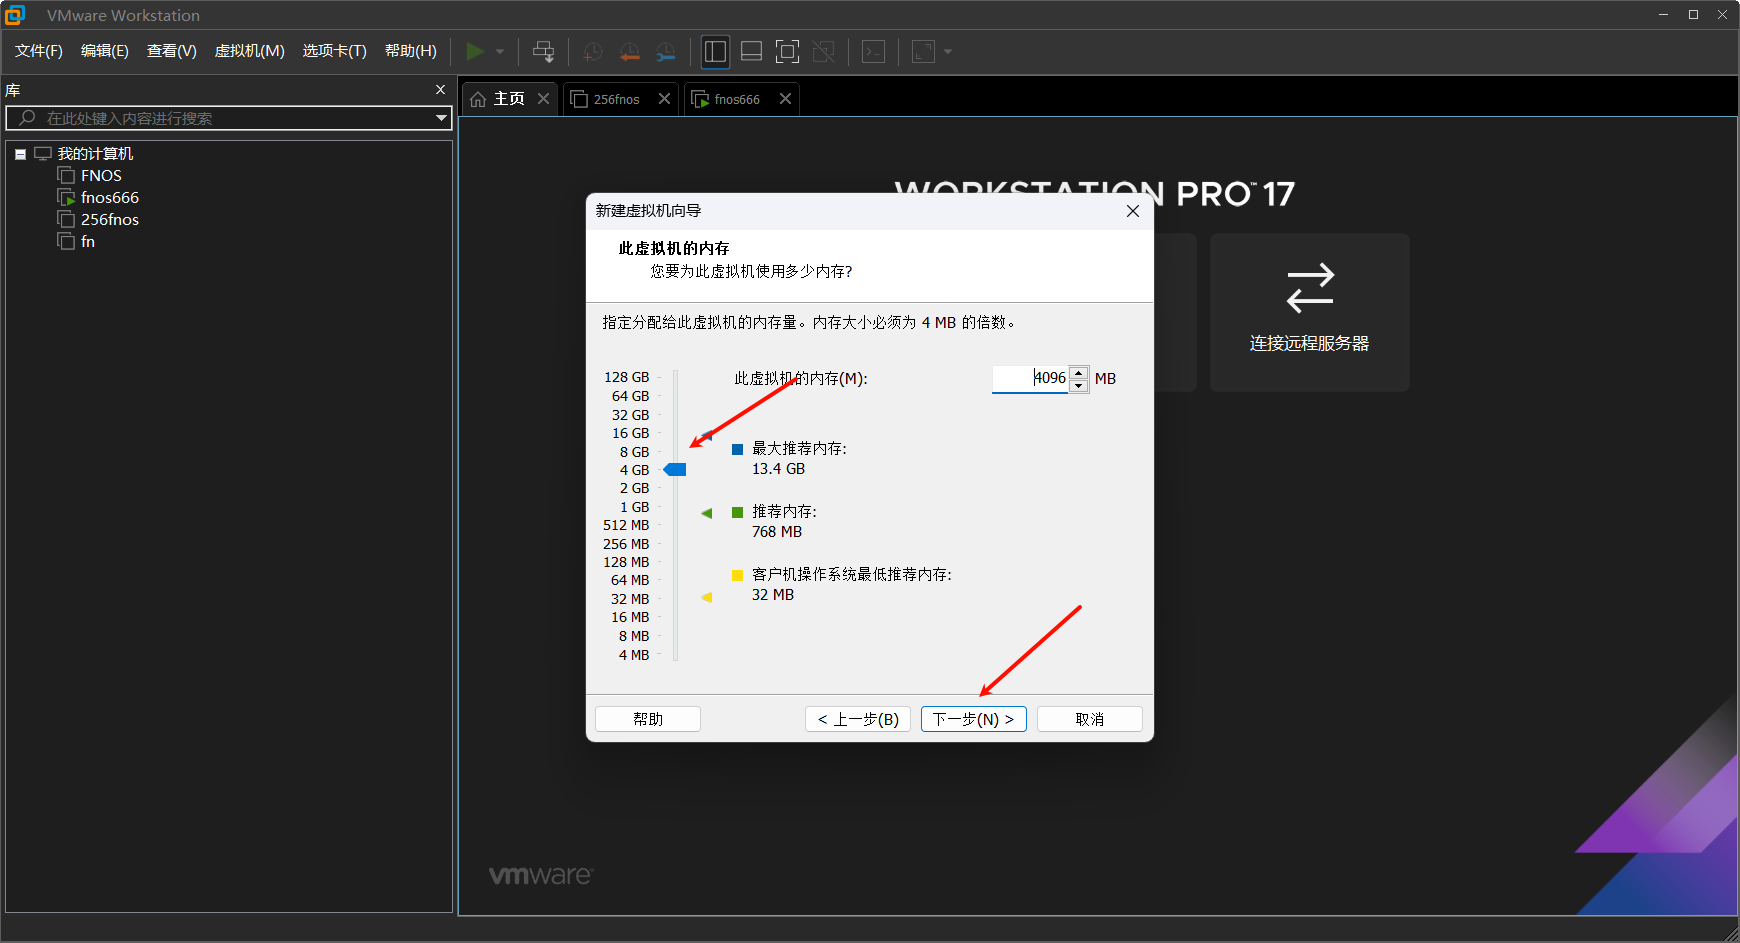Open the 选项卡(T) menu
Screen dimensions: 1740x943
334,51
